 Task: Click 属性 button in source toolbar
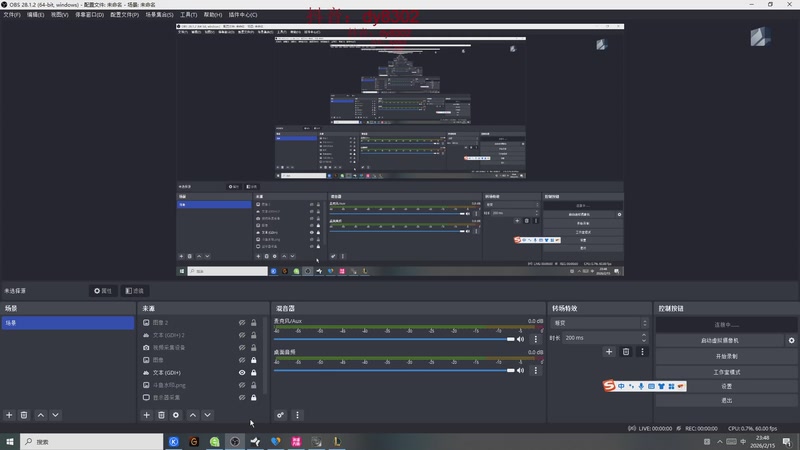(103, 291)
